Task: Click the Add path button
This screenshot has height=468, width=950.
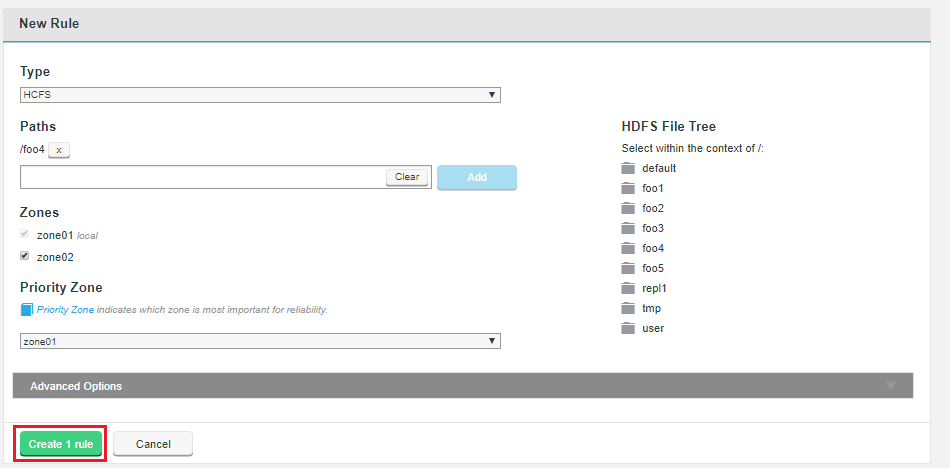Action: [477, 178]
